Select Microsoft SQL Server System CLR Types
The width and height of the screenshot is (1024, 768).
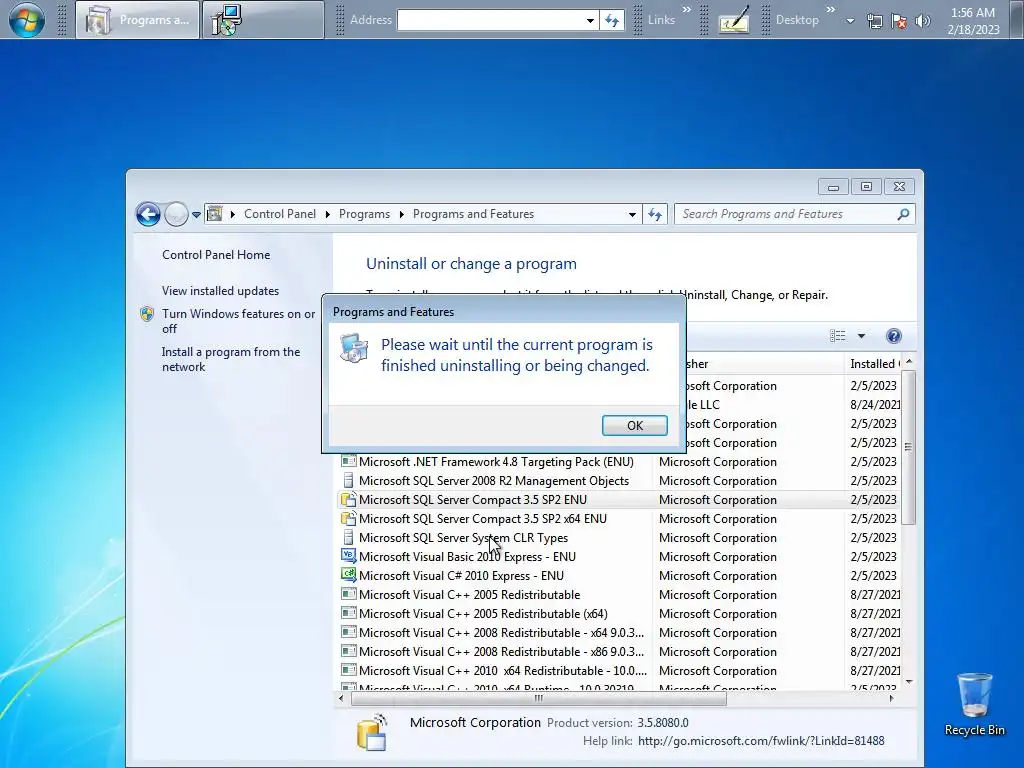[463, 537]
